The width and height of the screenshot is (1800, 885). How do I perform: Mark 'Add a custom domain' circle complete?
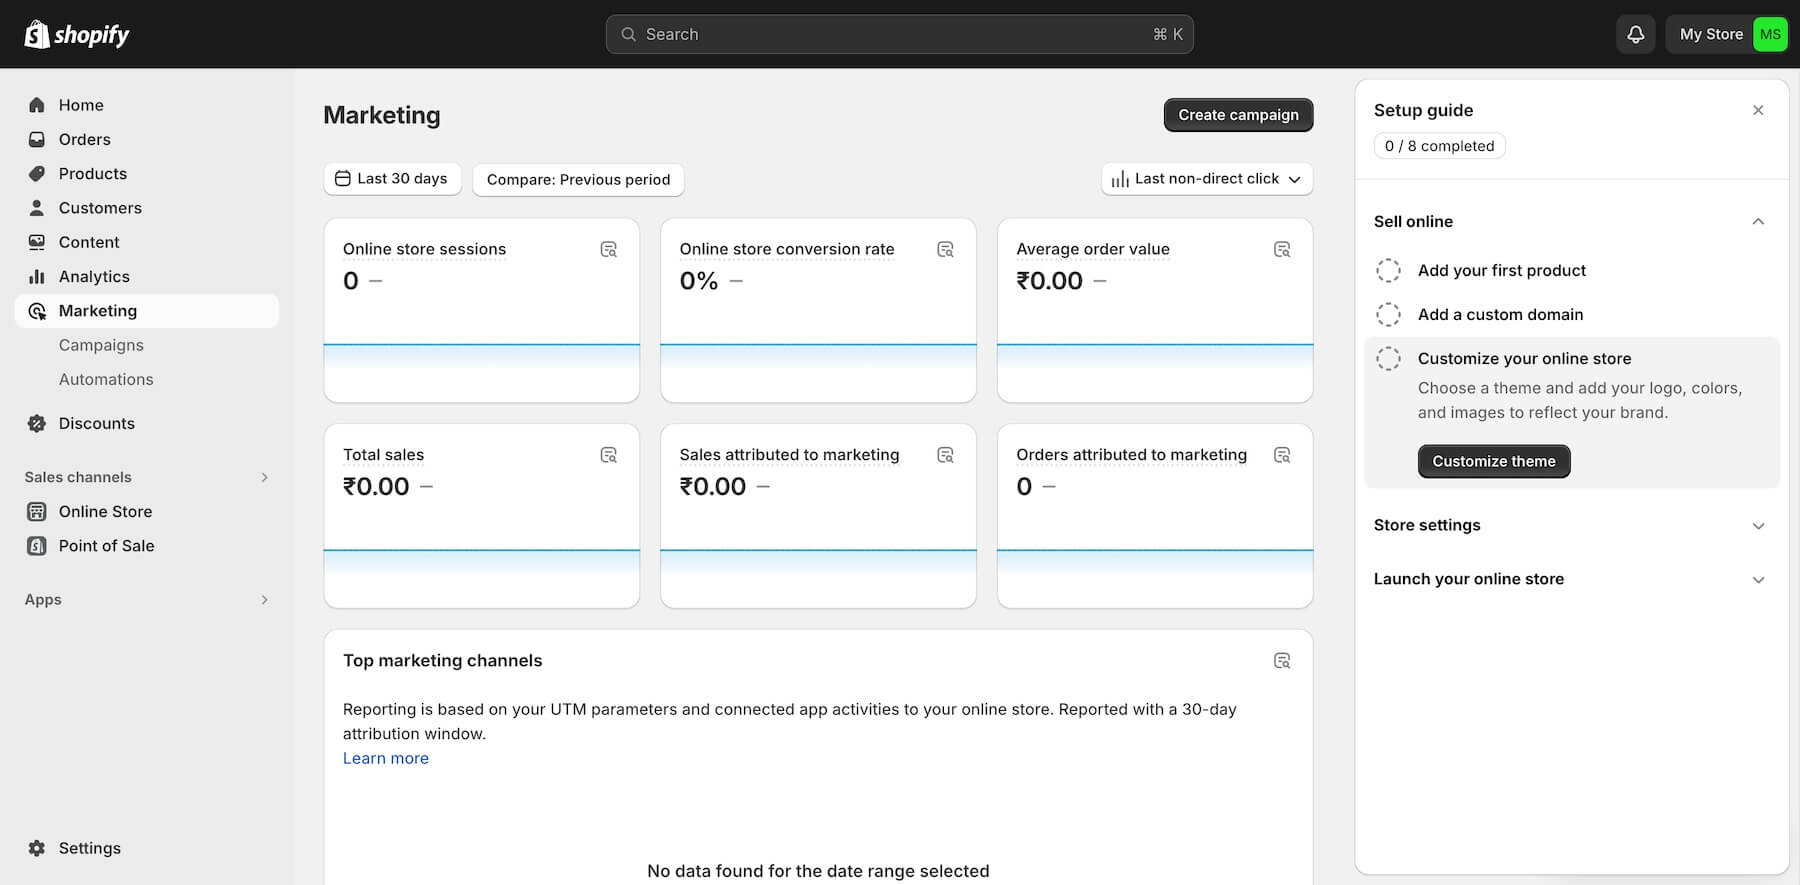pos(1388,314)
